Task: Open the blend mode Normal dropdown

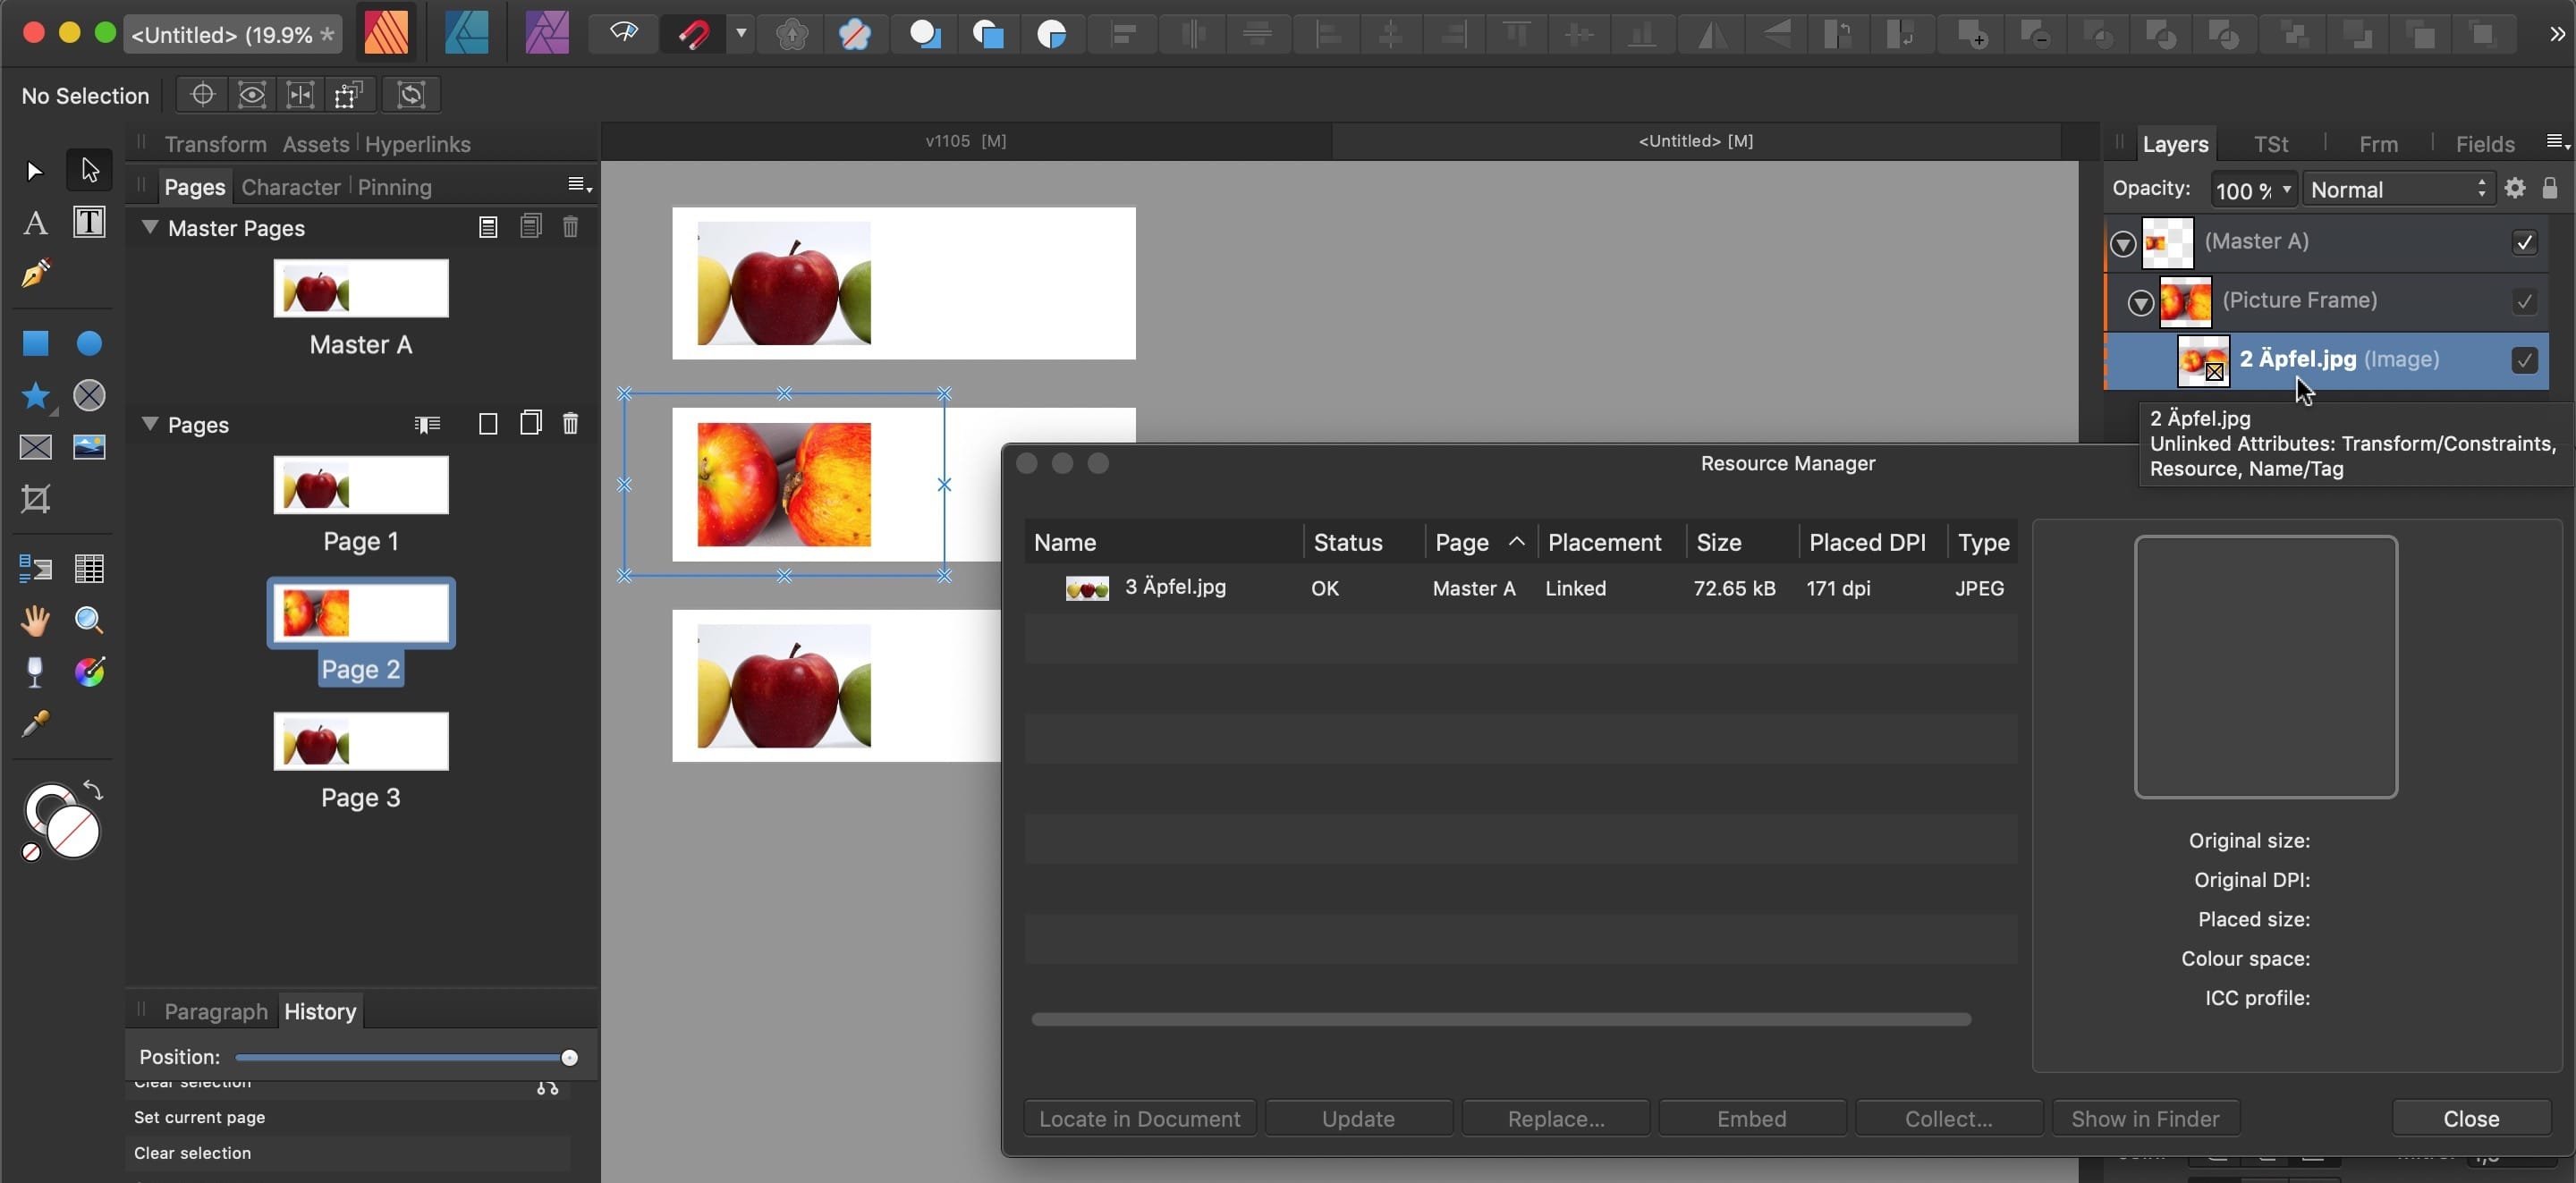Action: (2397, 189)
